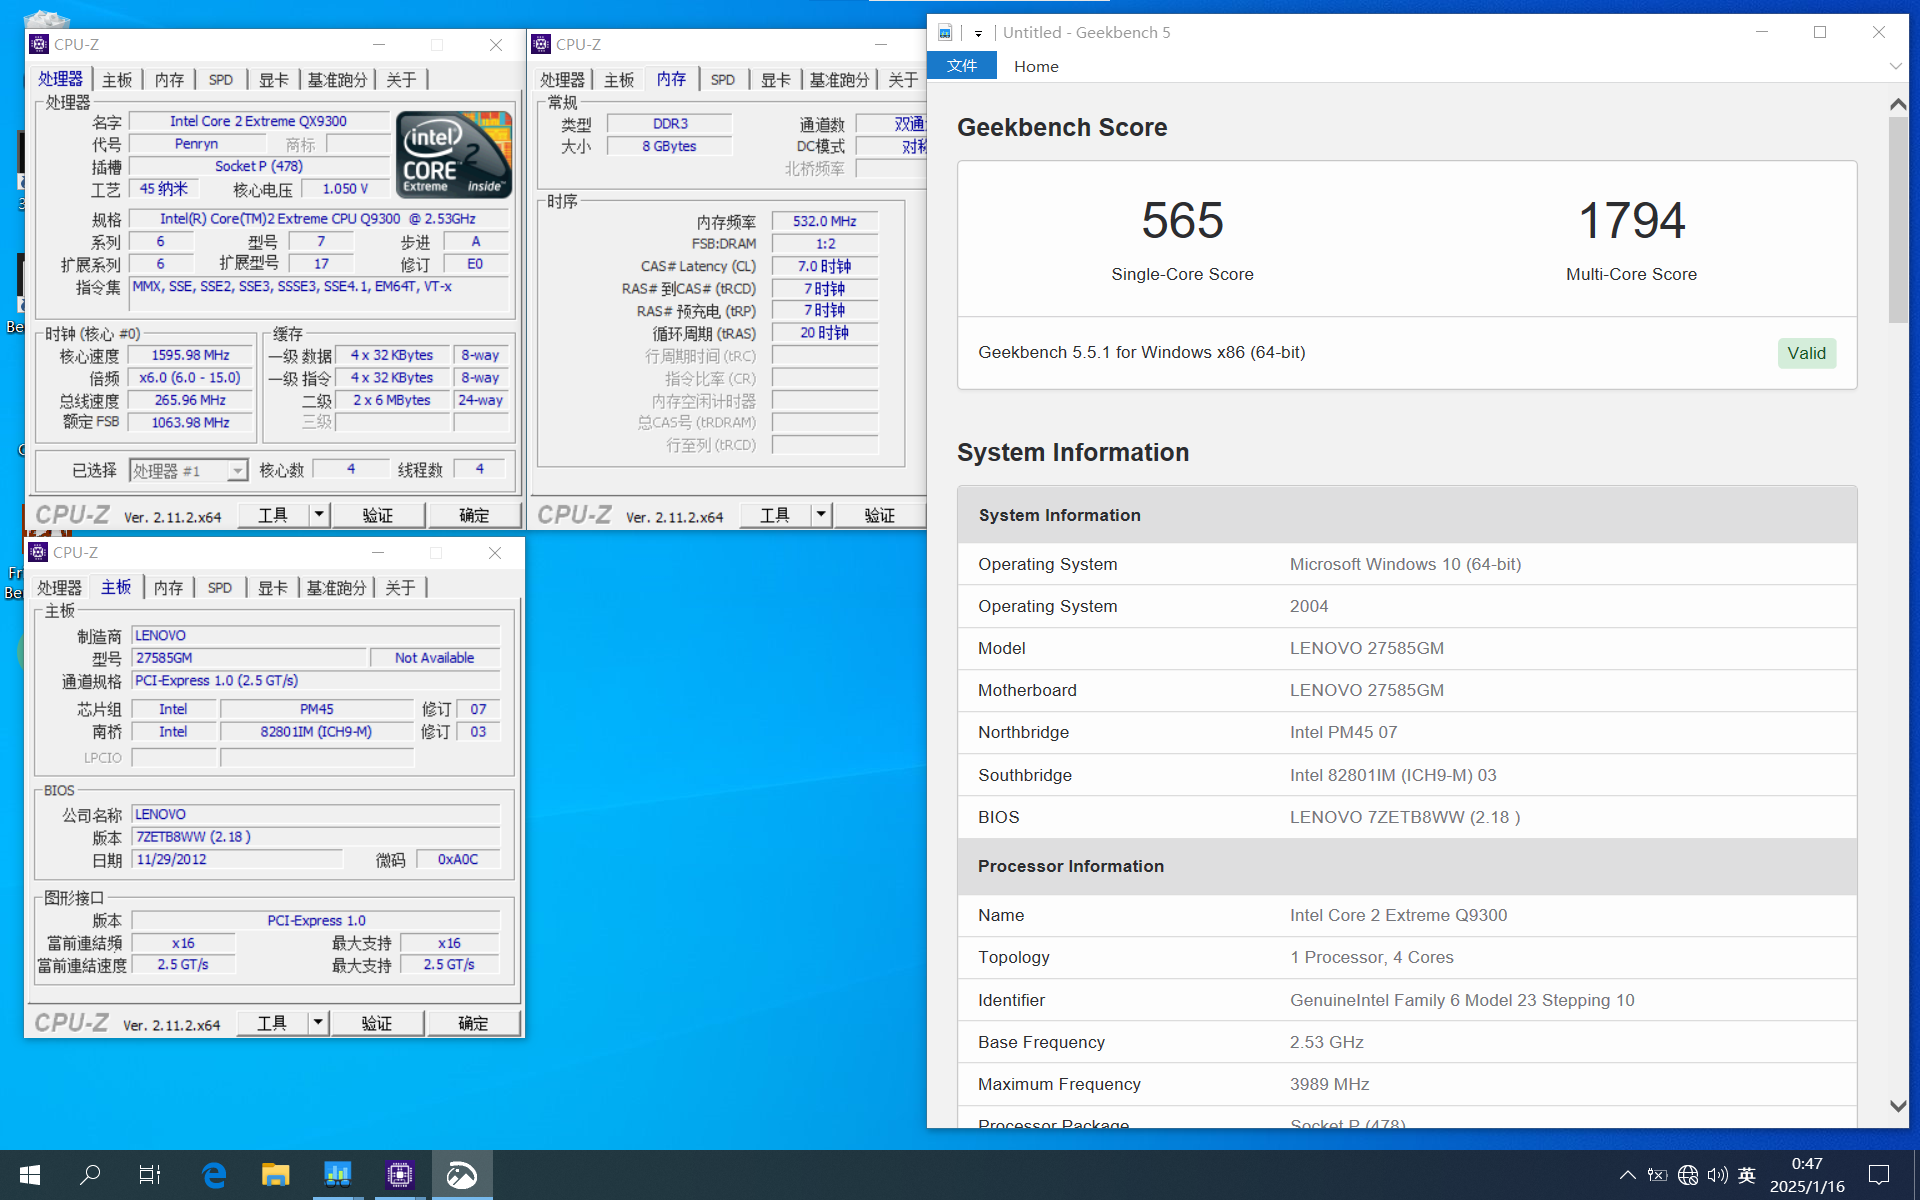Viewport: 1920px width, 1200px height.
Task: Select the Home tab in Geekbench
Action: 1036,66
